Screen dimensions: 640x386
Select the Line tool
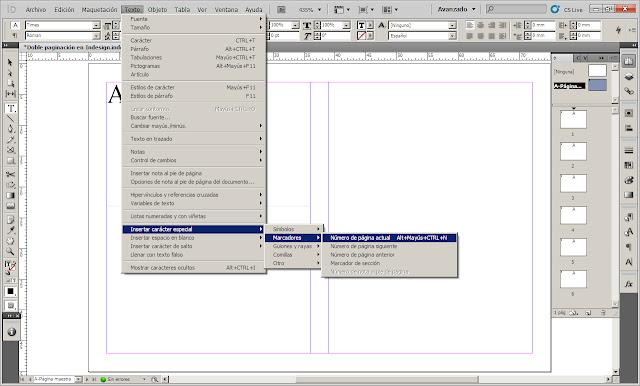point(11,119)
